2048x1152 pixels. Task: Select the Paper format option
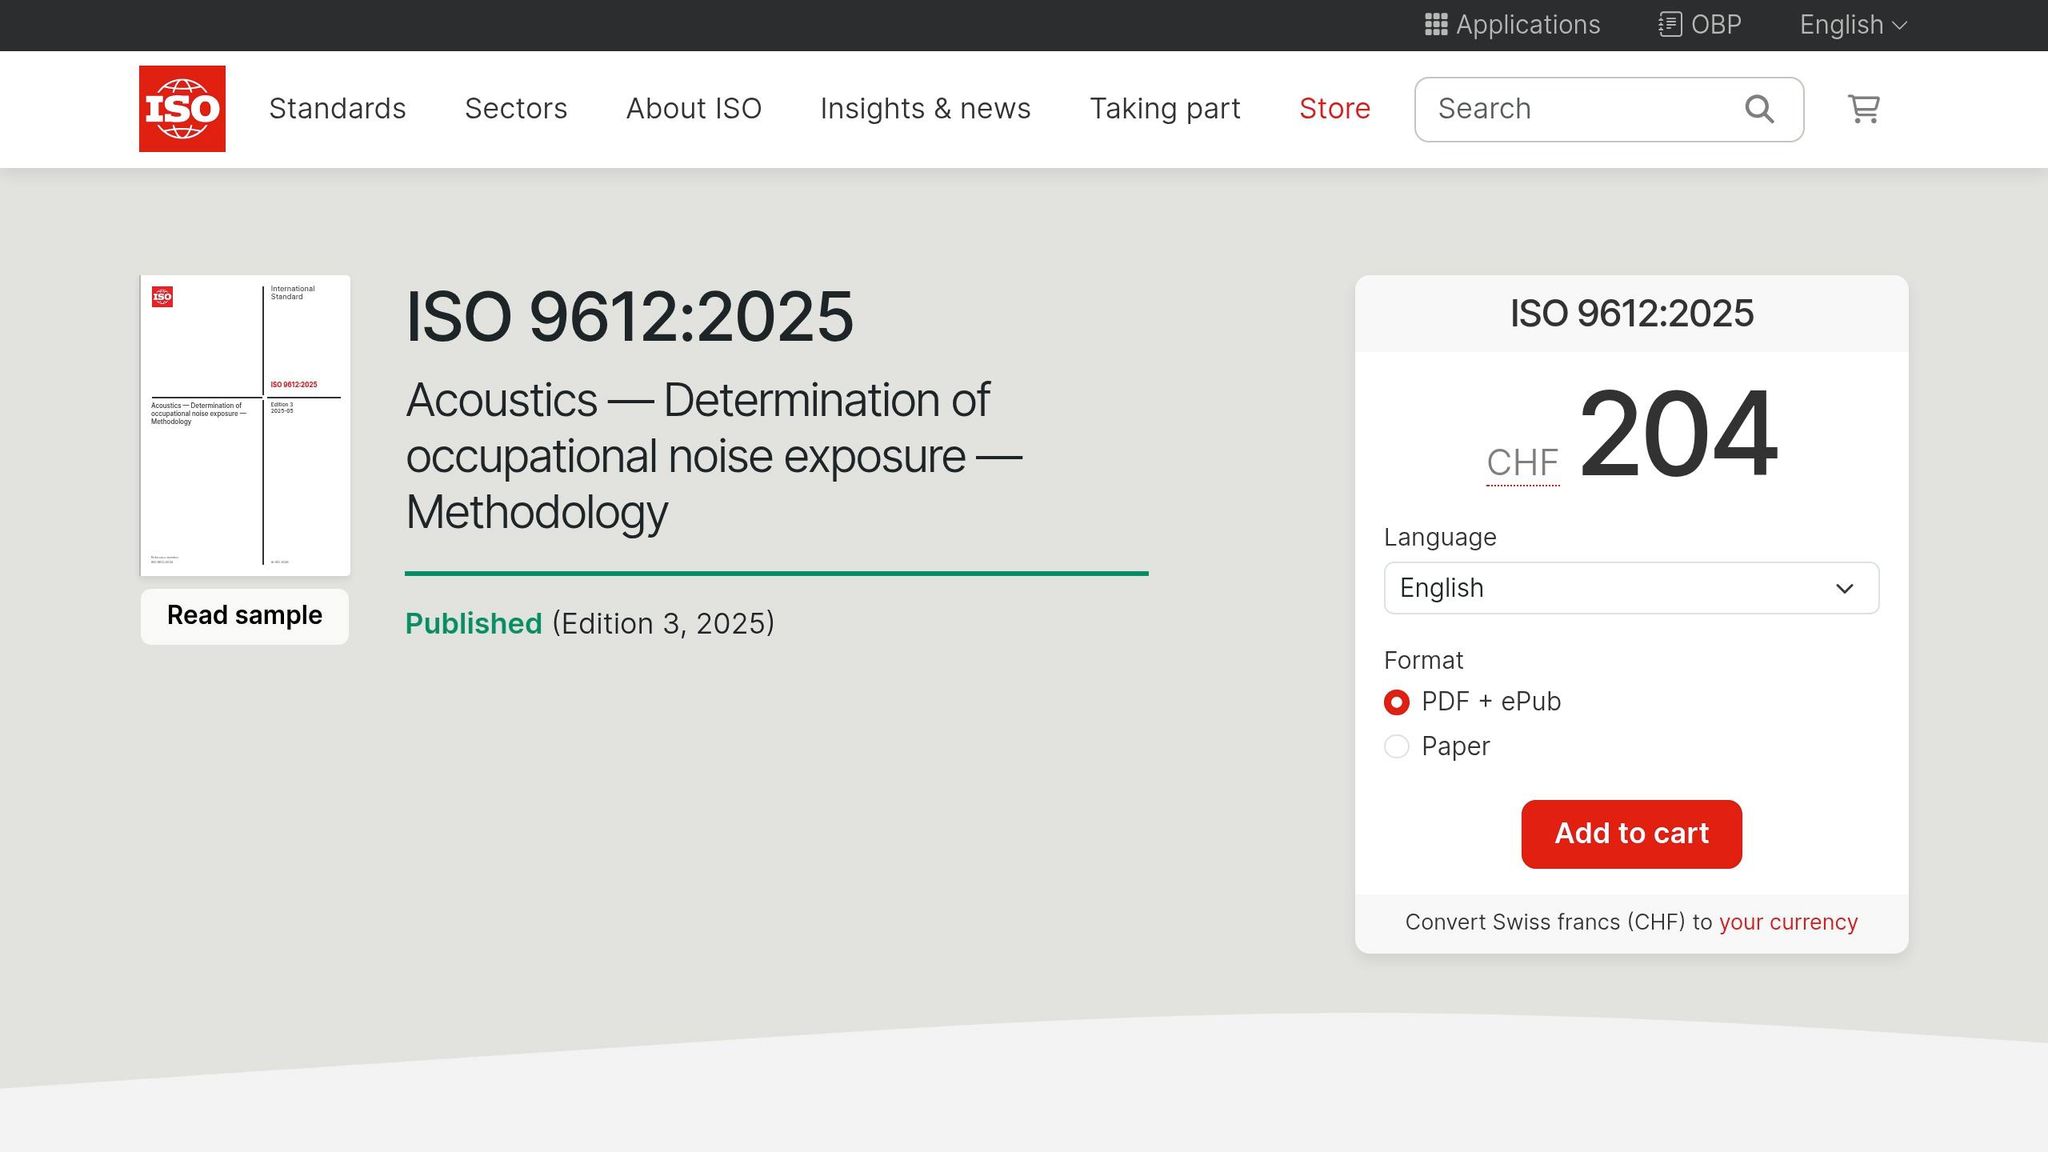tap(1396, 746)
